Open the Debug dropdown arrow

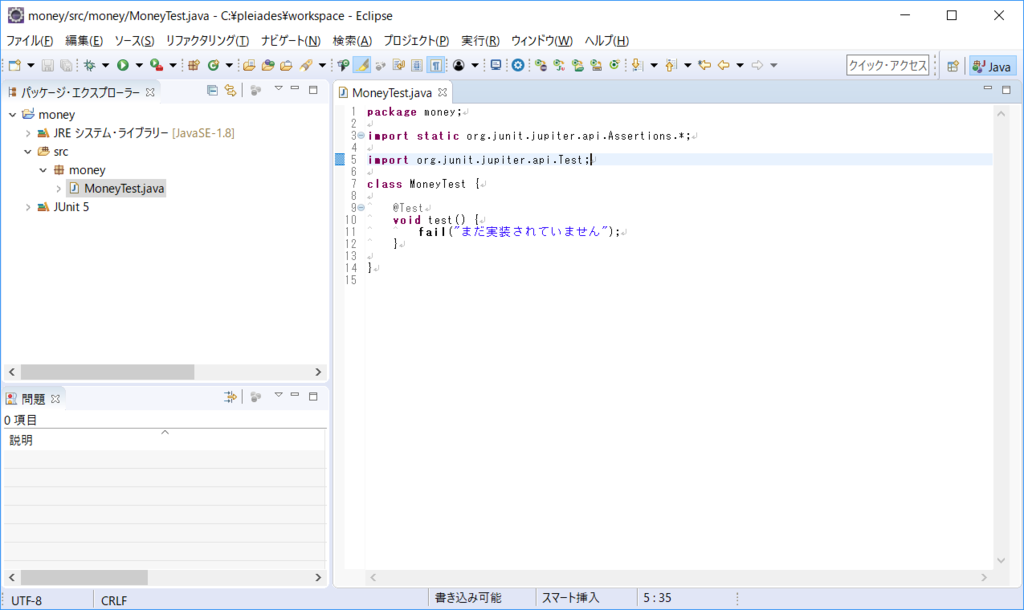[105, 65]
